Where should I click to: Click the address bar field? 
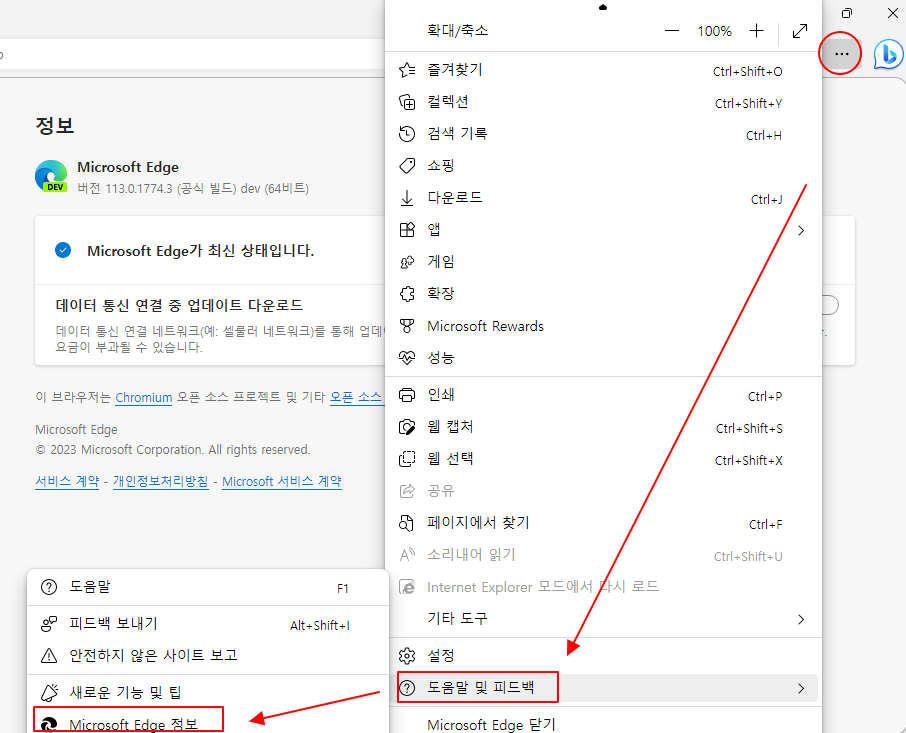tap(191, 55)
